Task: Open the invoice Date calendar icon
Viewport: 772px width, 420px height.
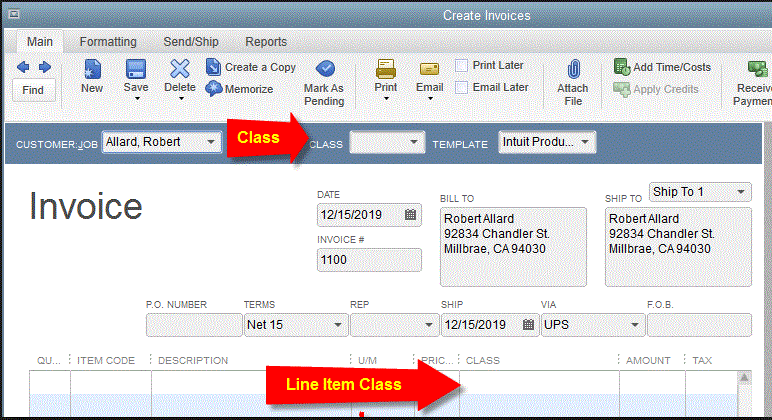Action: click(x=410, y=215)
